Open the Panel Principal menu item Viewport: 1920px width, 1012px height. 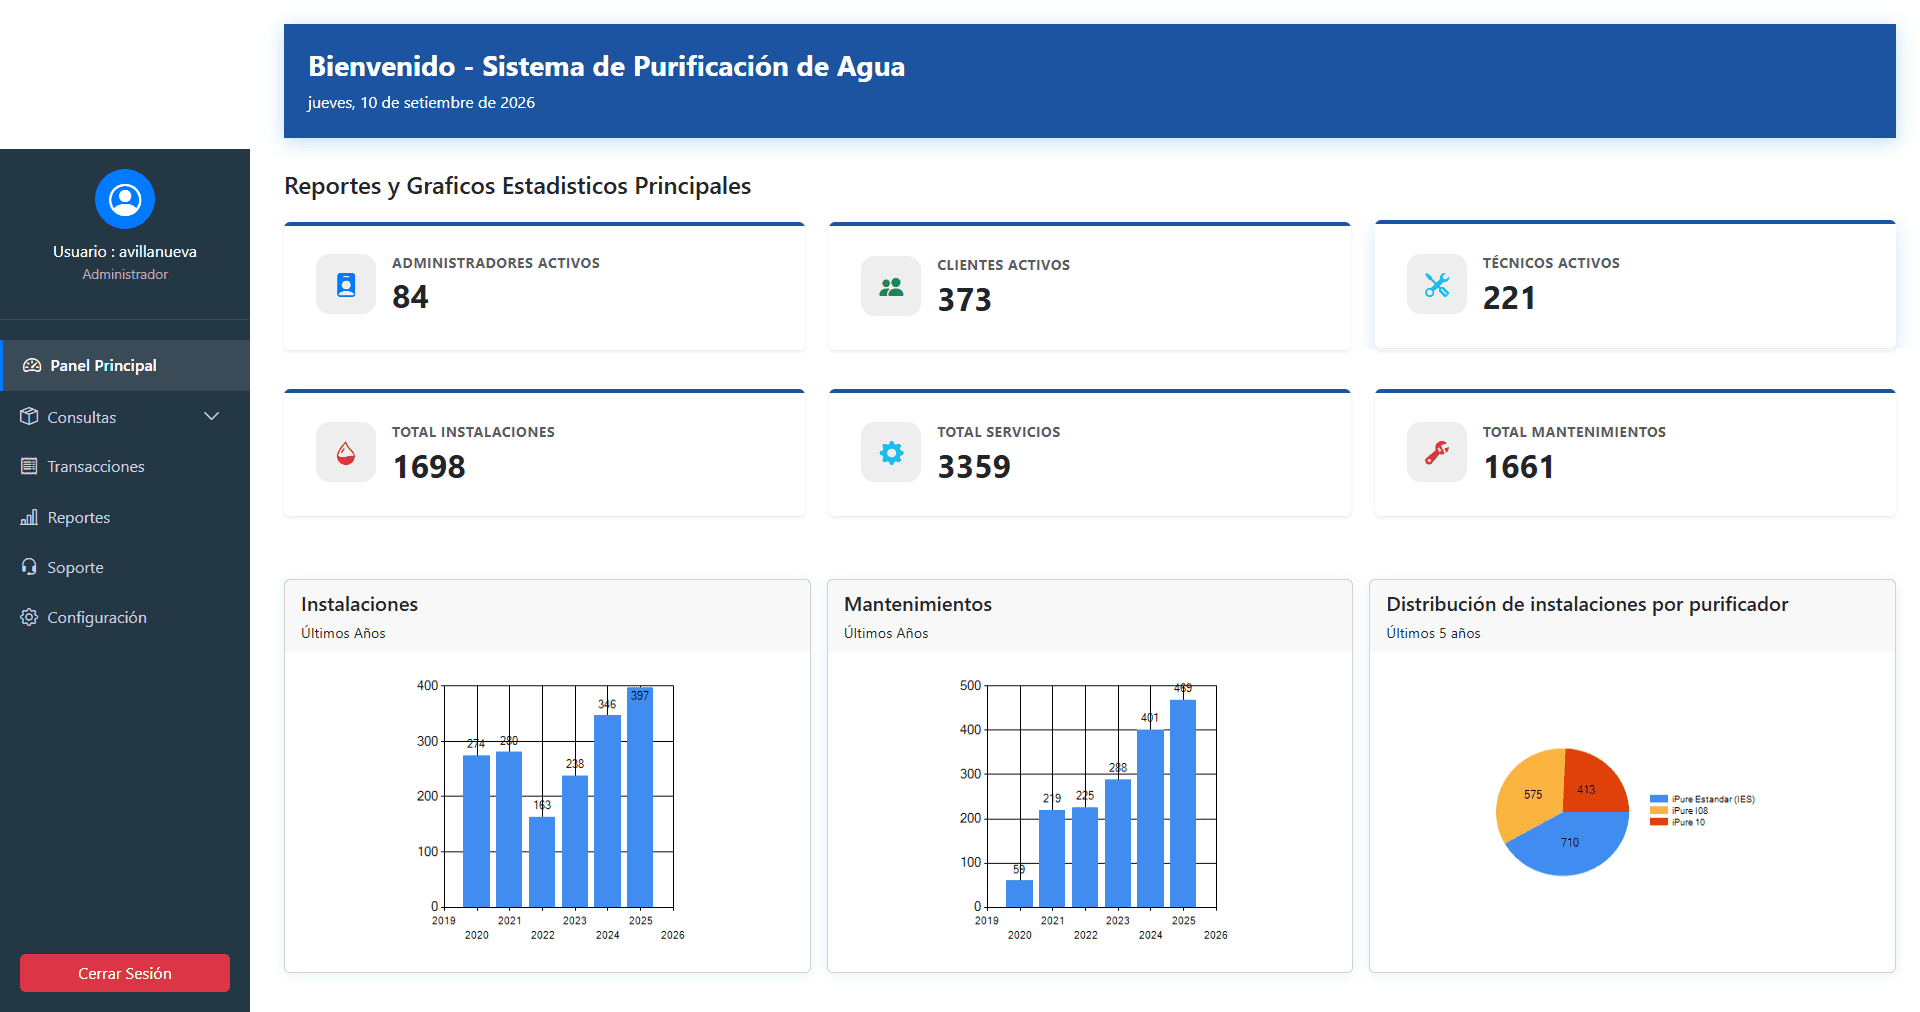point(125,366)
